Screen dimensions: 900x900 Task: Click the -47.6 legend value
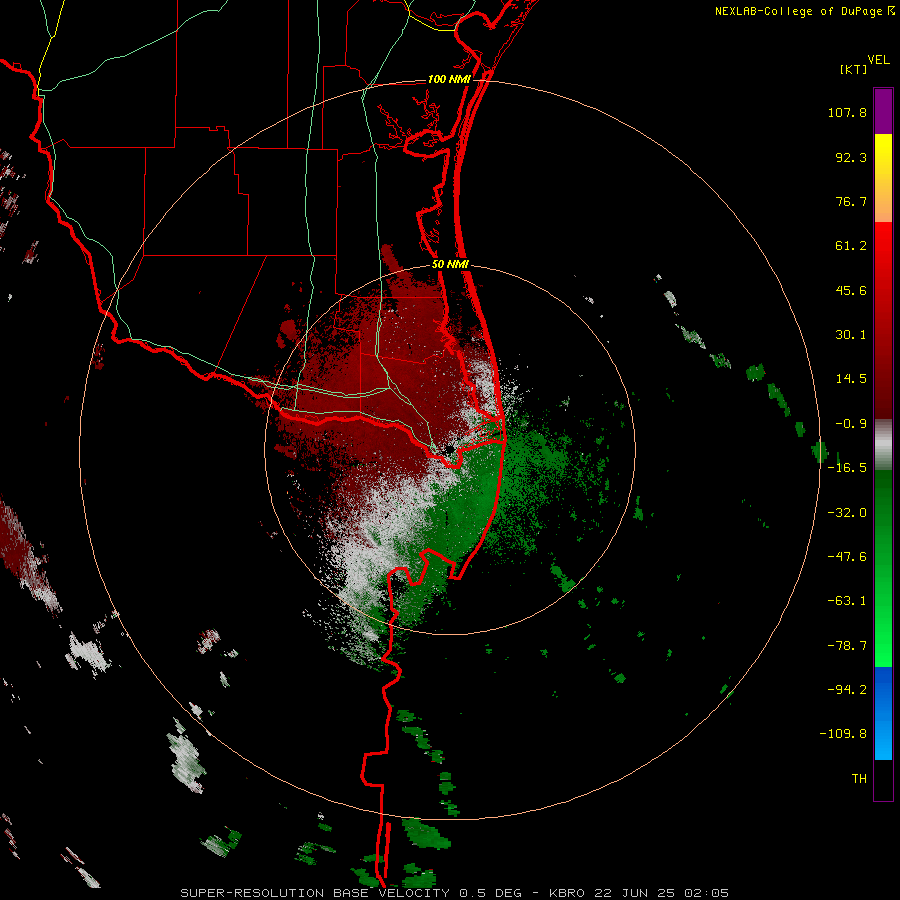(847, 557)
